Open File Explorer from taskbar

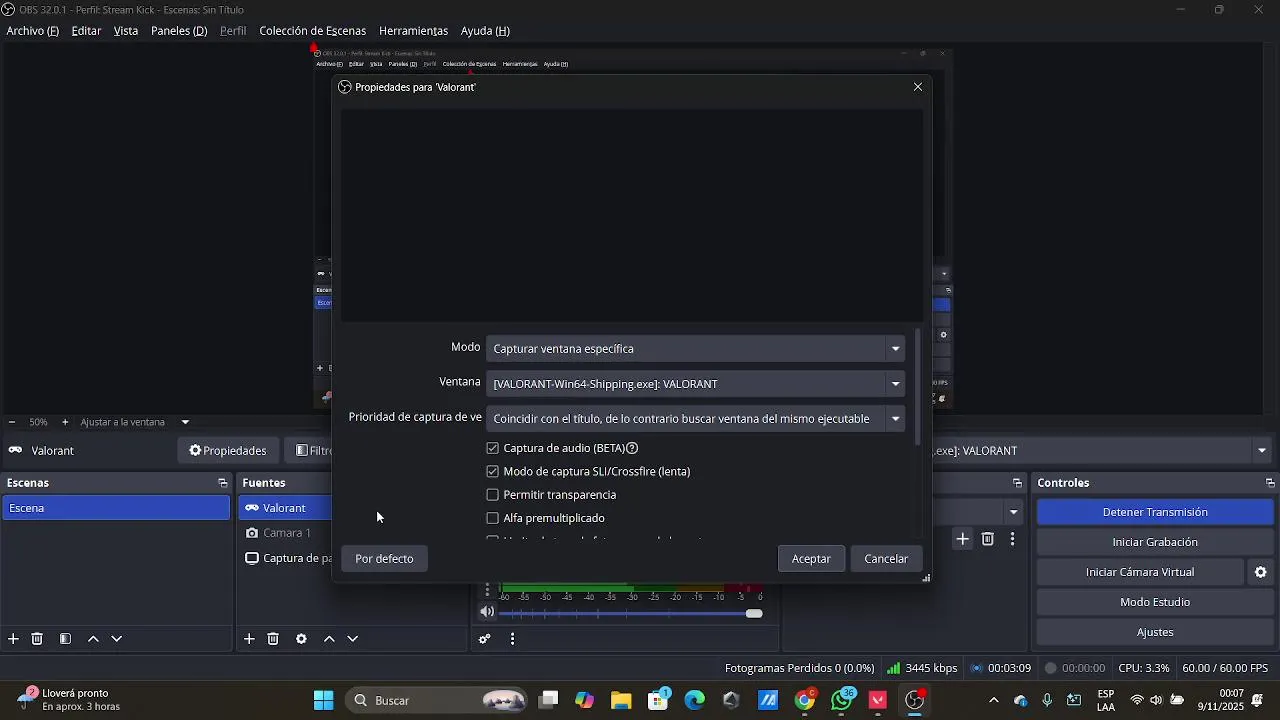(x=621, y=700)
